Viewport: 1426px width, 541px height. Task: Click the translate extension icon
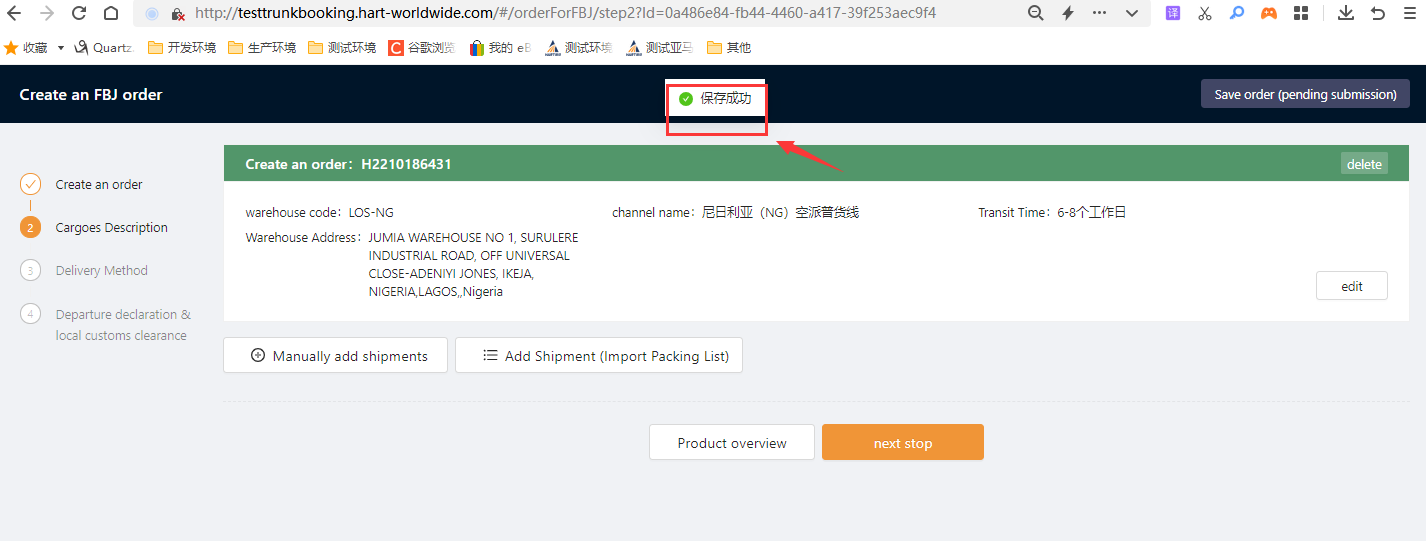click(1172, 13)
